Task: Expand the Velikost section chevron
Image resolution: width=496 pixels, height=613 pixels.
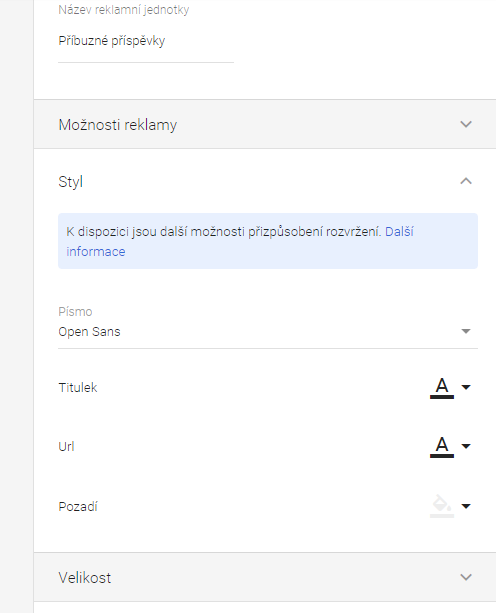Action: tap(466, 577)
